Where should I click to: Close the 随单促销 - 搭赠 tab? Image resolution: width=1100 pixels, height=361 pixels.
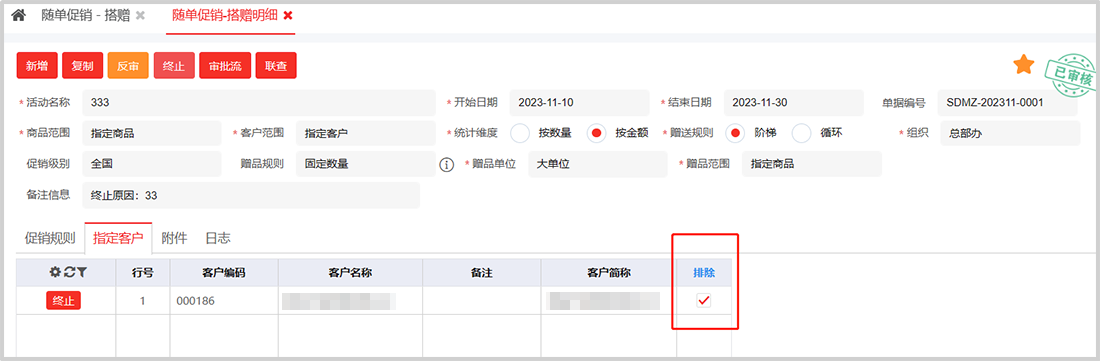click(x=140, y=15)
